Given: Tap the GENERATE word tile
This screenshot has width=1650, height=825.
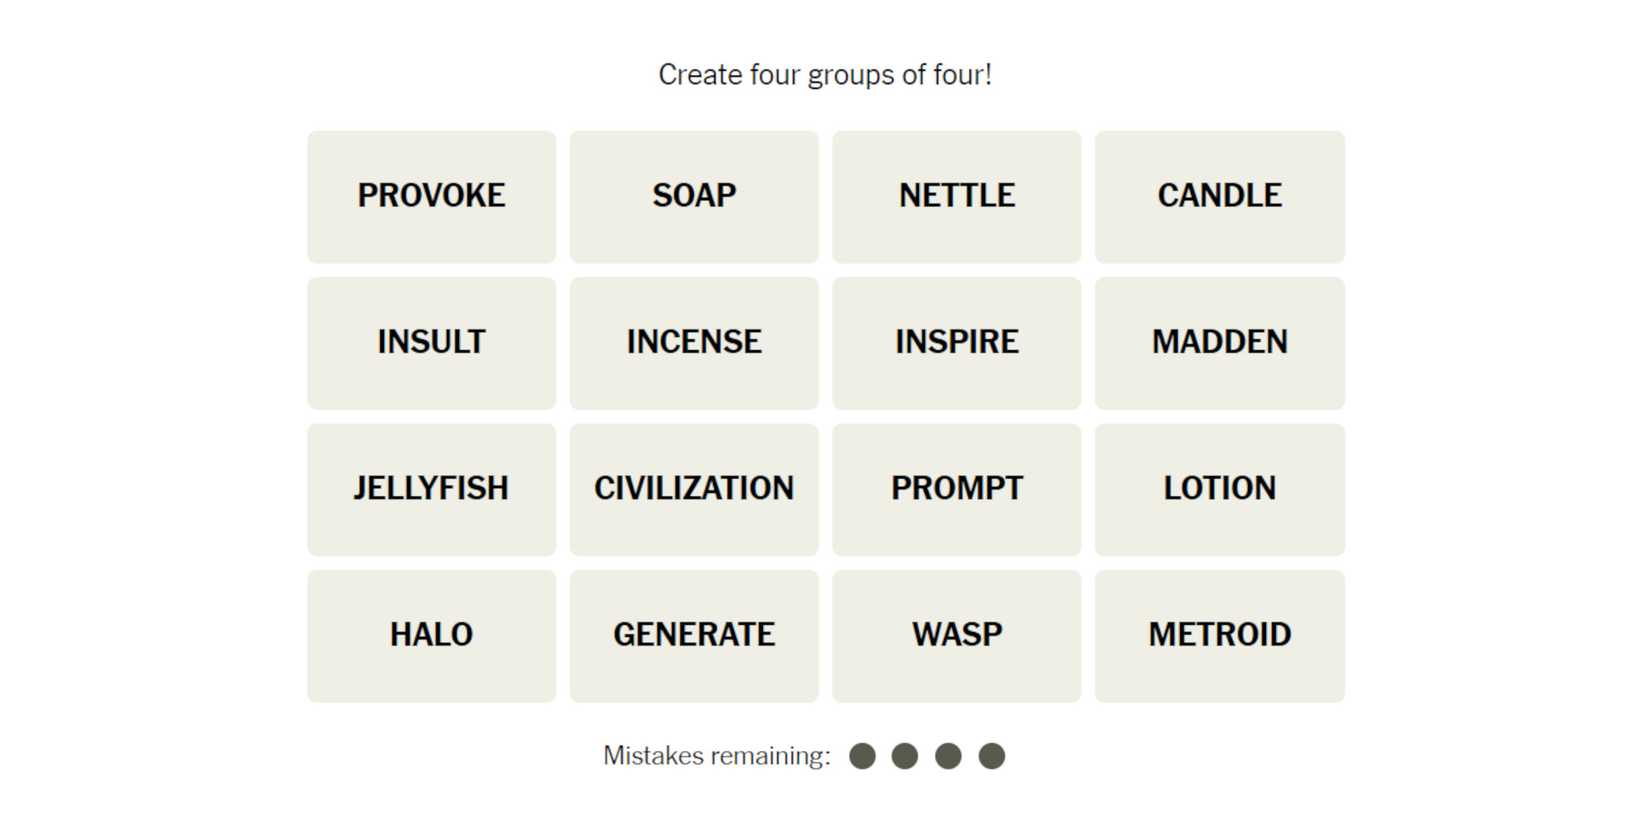Looking at the screenshot, I should click(x=694, y=635).
